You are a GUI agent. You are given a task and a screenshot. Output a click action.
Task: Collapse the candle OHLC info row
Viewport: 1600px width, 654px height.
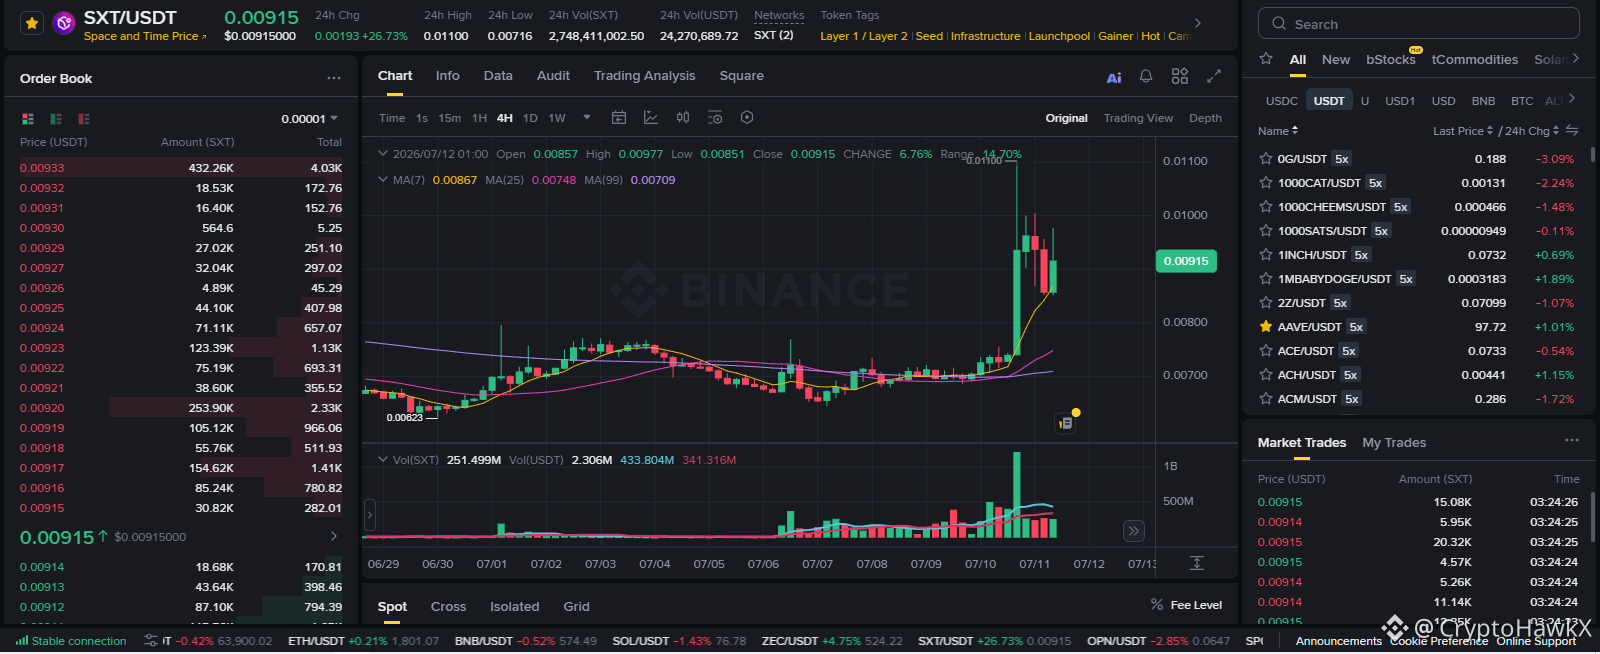[383, 154]
